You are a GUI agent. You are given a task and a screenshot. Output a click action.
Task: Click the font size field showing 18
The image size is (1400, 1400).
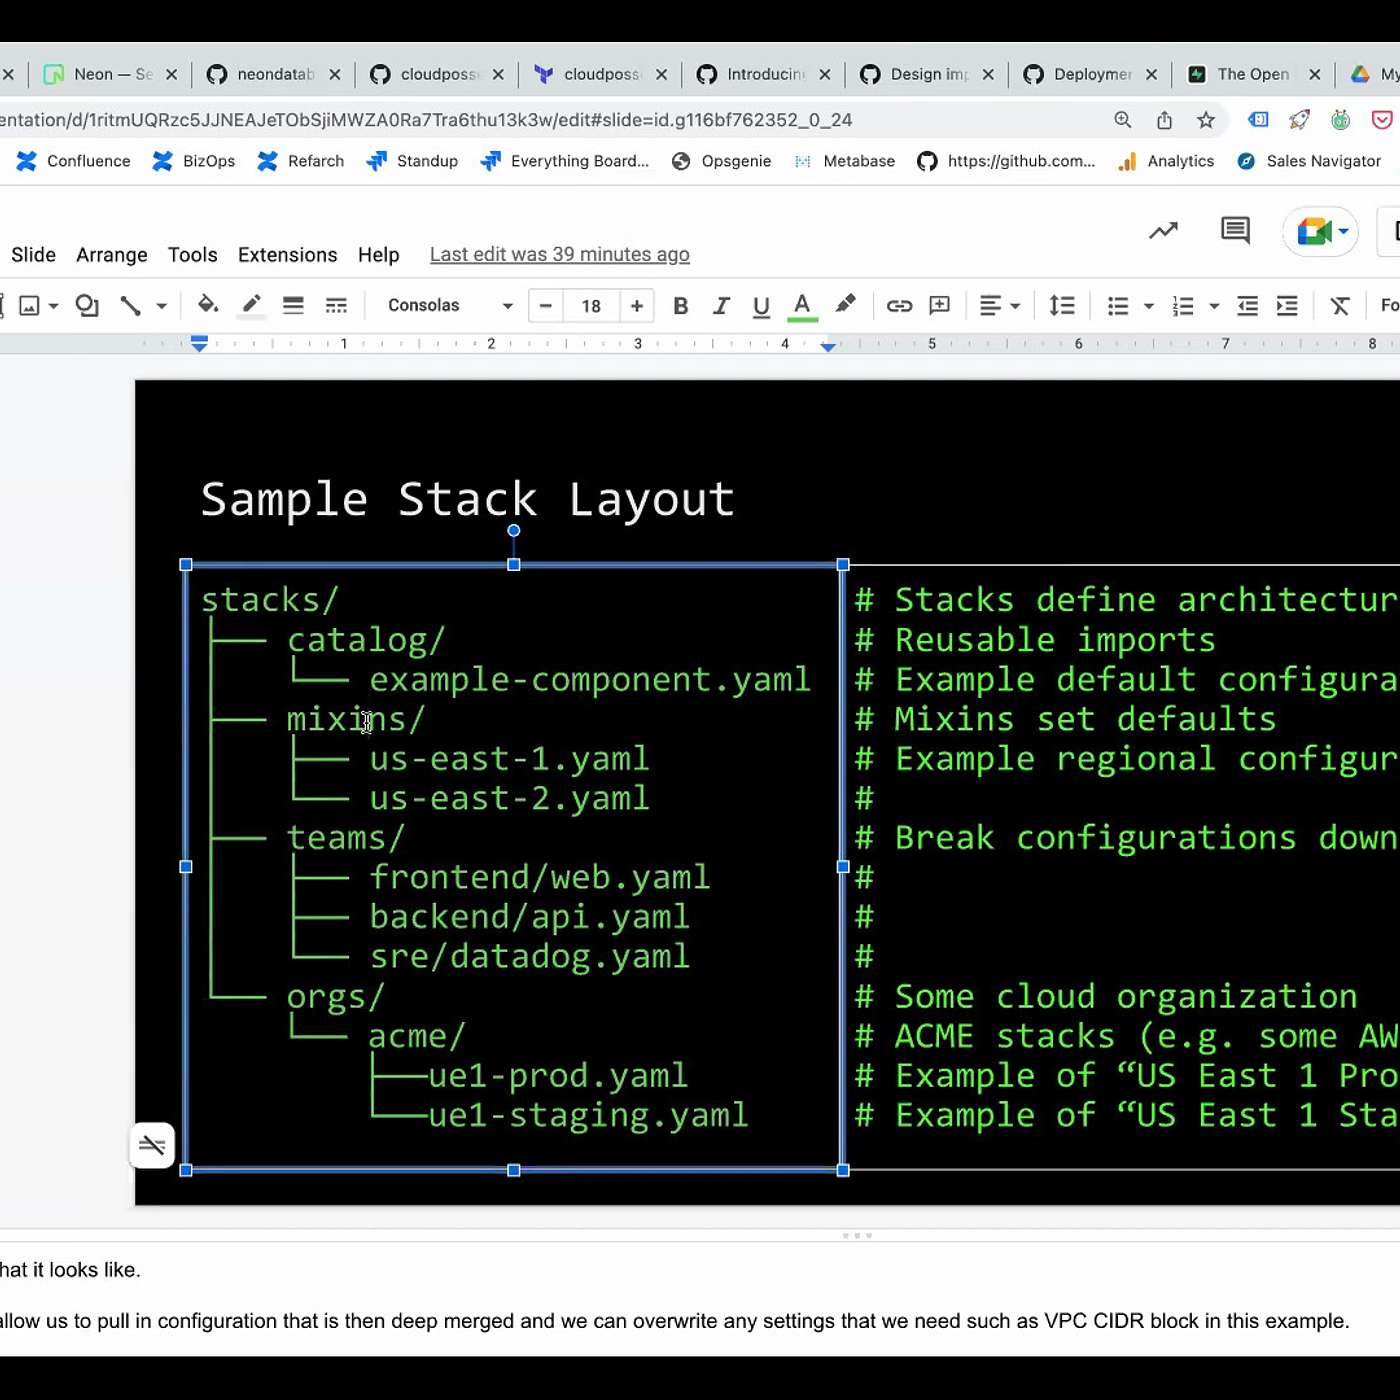click(591, 306)
